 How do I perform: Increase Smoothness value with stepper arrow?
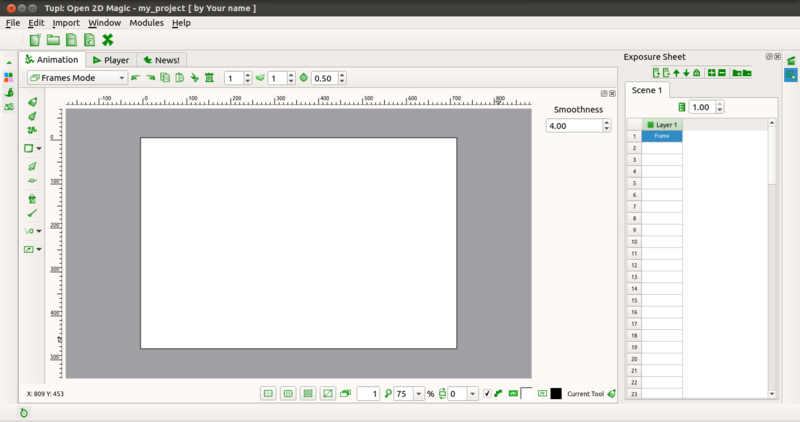coord(607,122)
